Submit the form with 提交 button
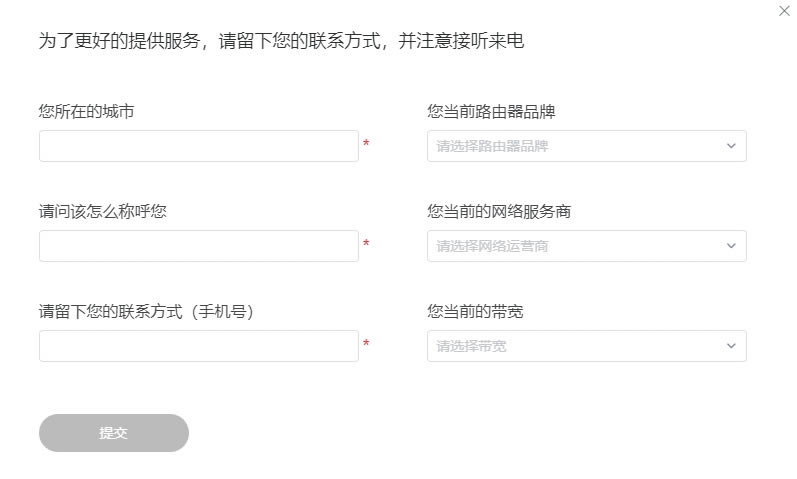This screenshot has height=479, width=797. [114, 433]
